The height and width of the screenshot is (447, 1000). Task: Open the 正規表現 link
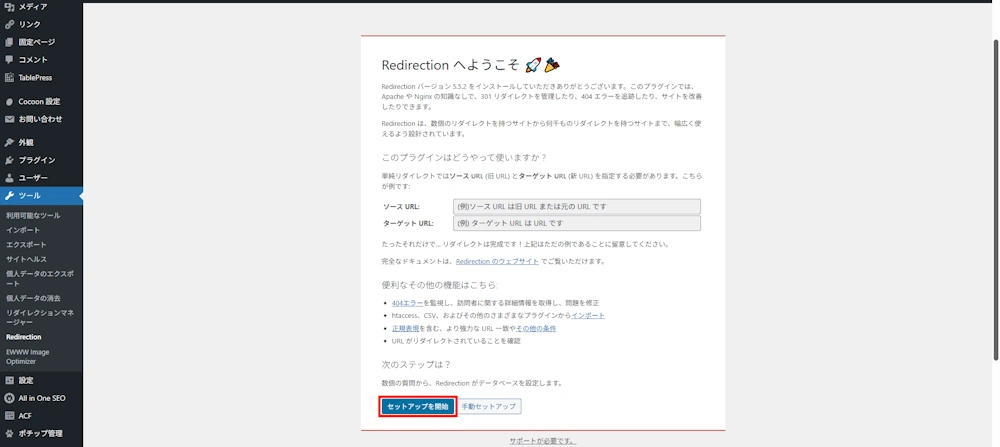point(406,328)
